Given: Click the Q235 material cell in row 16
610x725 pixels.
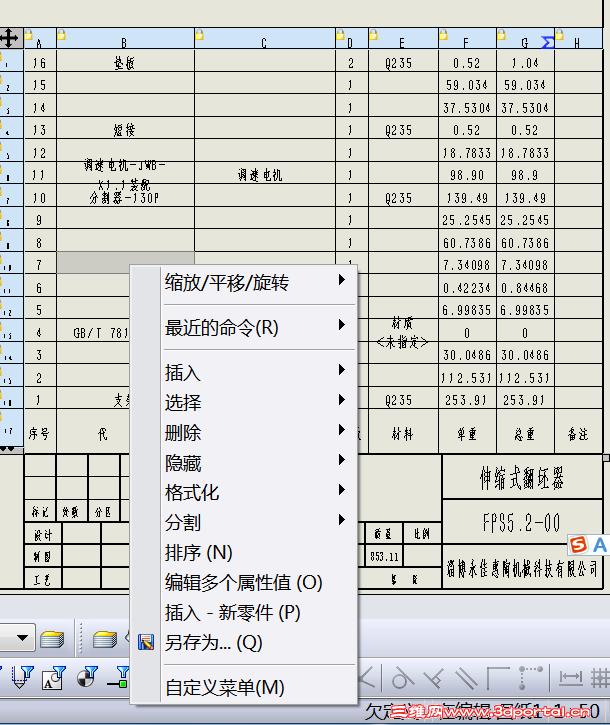Looking at the screenshot, I should [403, 61].
